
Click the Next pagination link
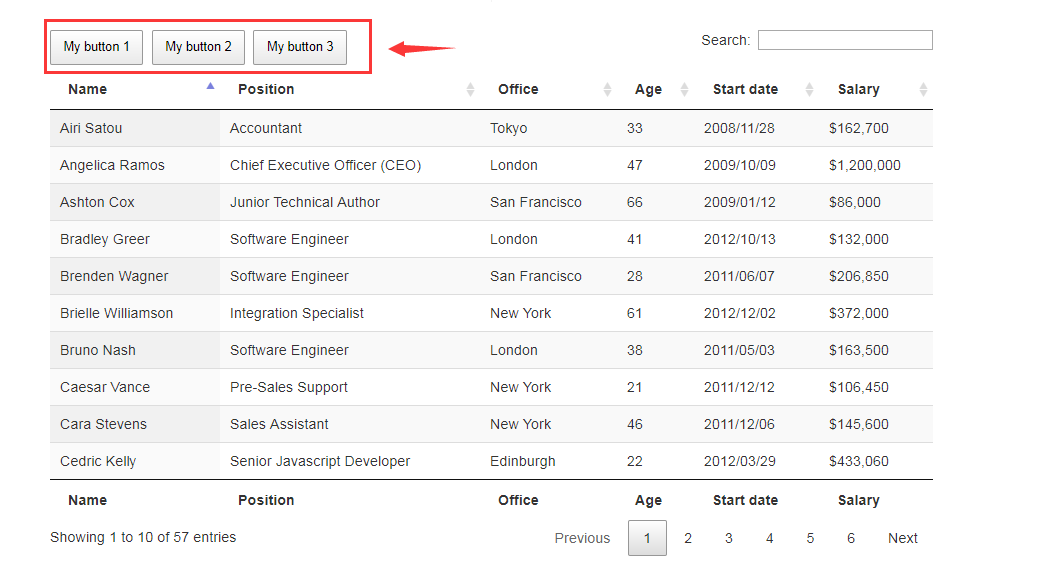(x=902, y=538)
